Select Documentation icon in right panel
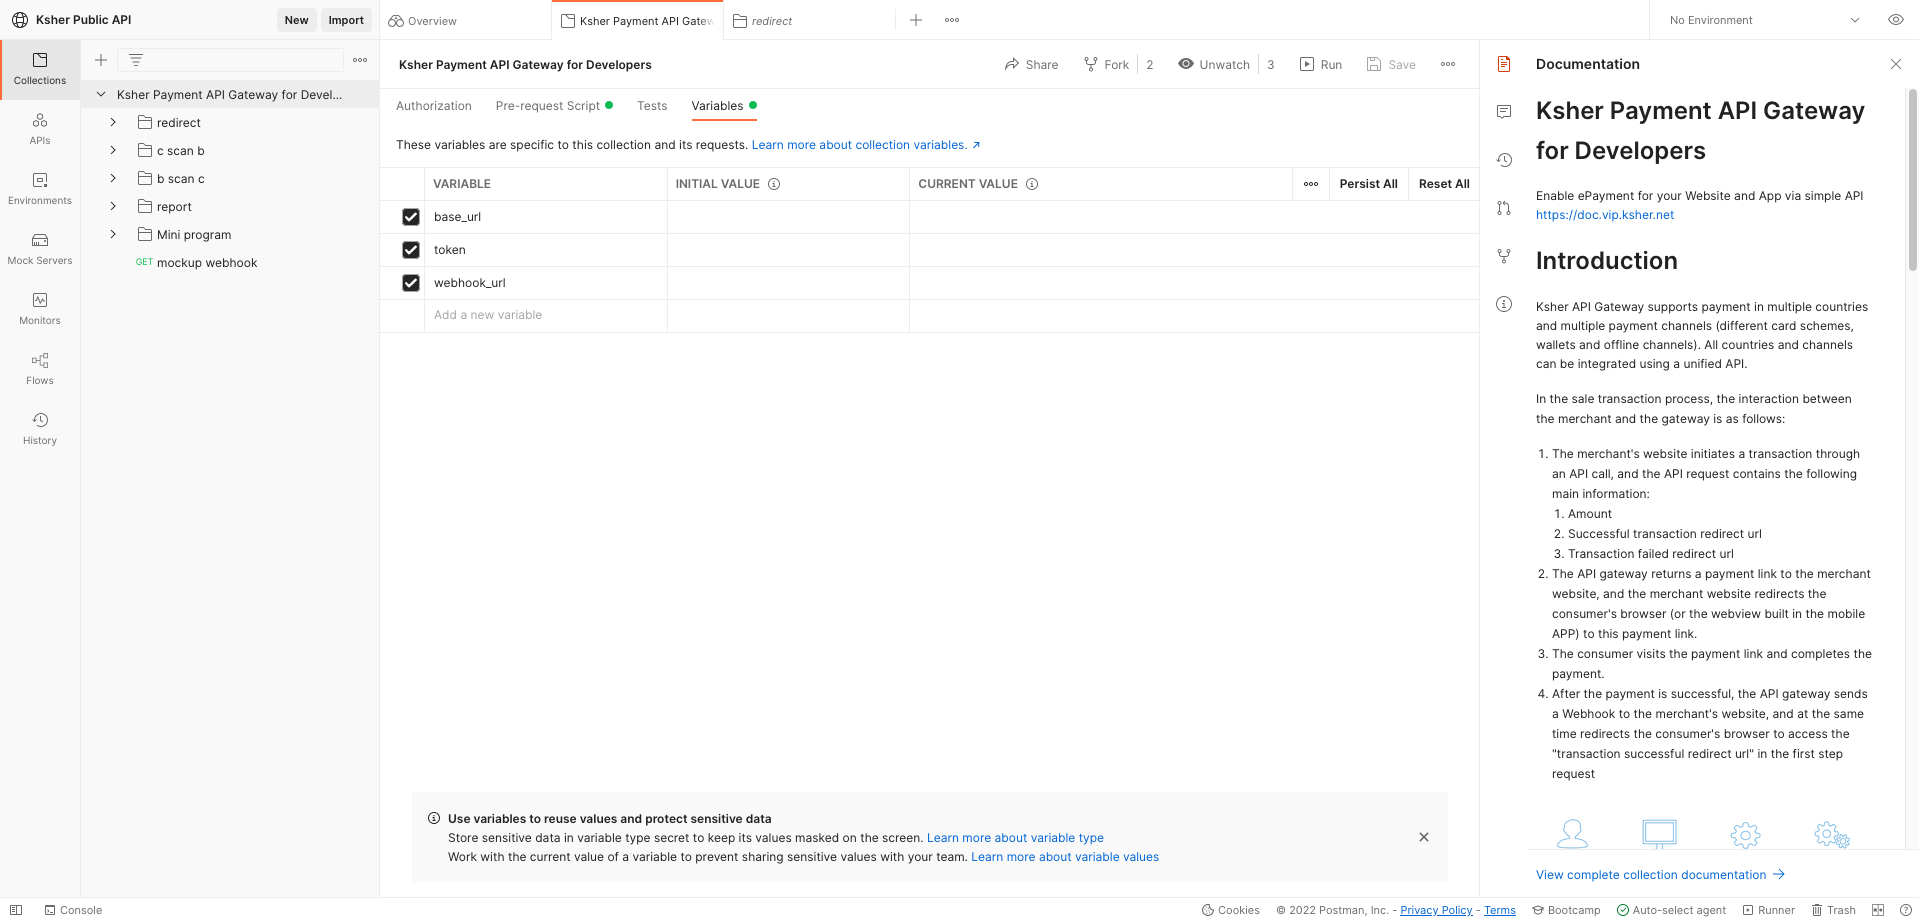 point(1503,64)
